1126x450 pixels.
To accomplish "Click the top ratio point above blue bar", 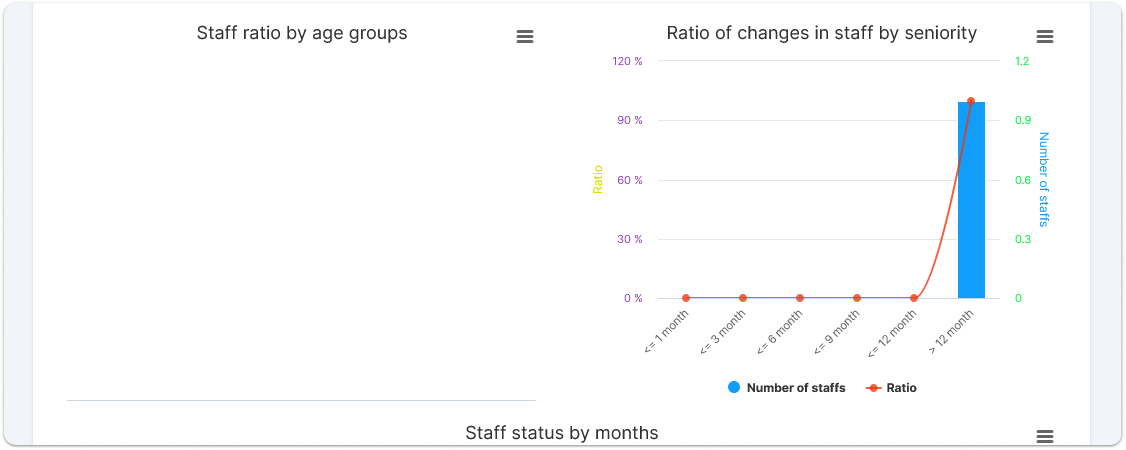I will click(971, 101).
